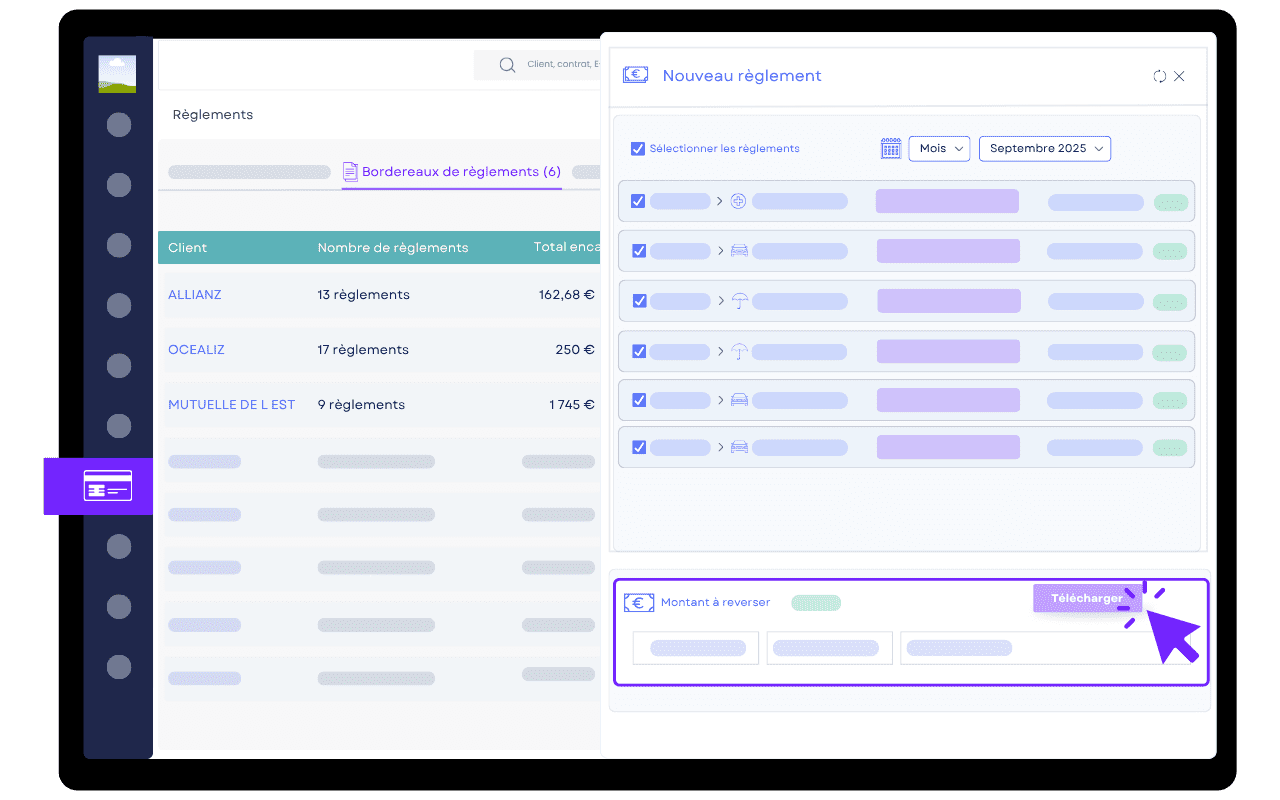The image size is (1280, 800).
Task: Click the umbrella icon in third payment row
Action: 739,301
